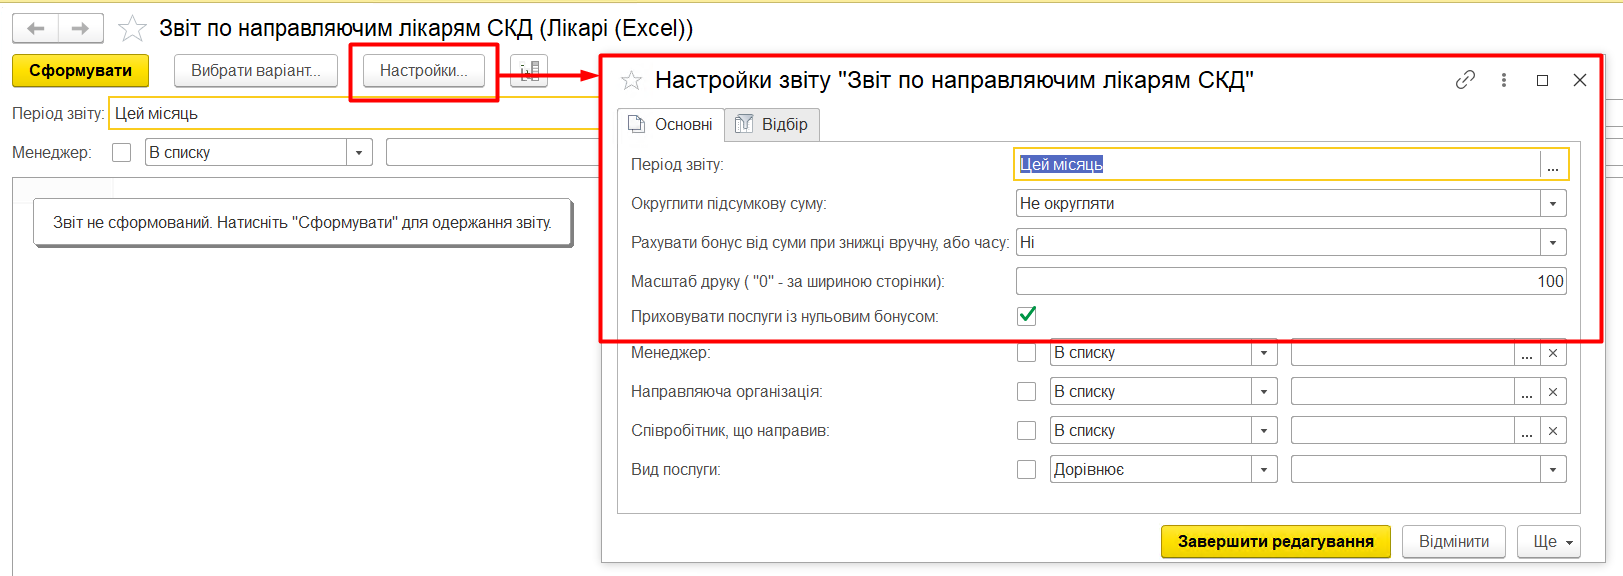Clear the Менеджер value with X button
The width and height of the screenshot is (1623, 576).
point(1553,353)
